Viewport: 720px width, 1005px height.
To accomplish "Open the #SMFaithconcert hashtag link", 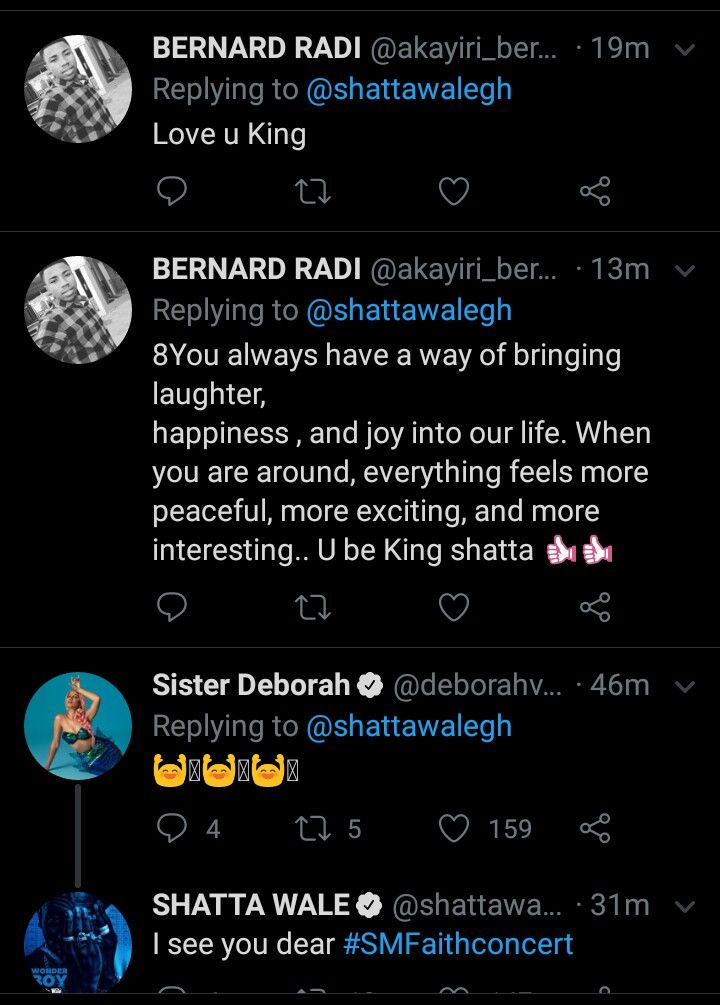I will [458, 944].
